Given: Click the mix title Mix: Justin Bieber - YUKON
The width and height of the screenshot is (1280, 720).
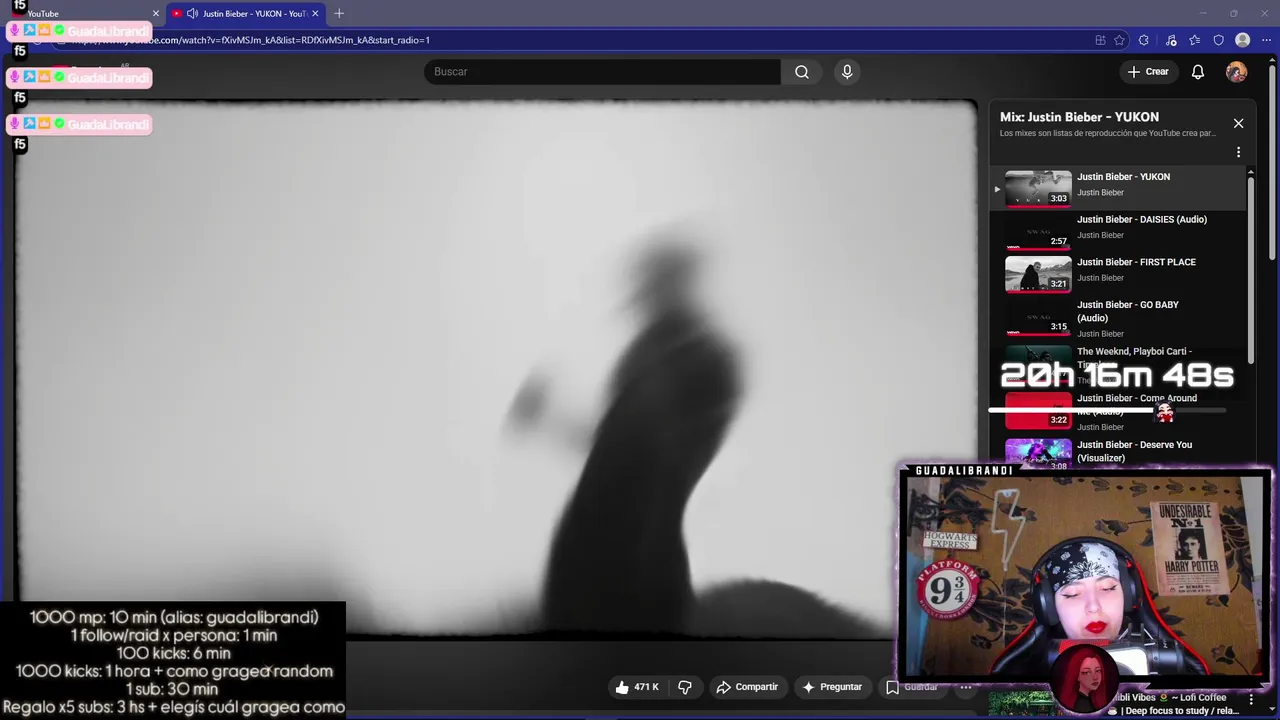Looking at the screenshot, I should pos(1079,117).
